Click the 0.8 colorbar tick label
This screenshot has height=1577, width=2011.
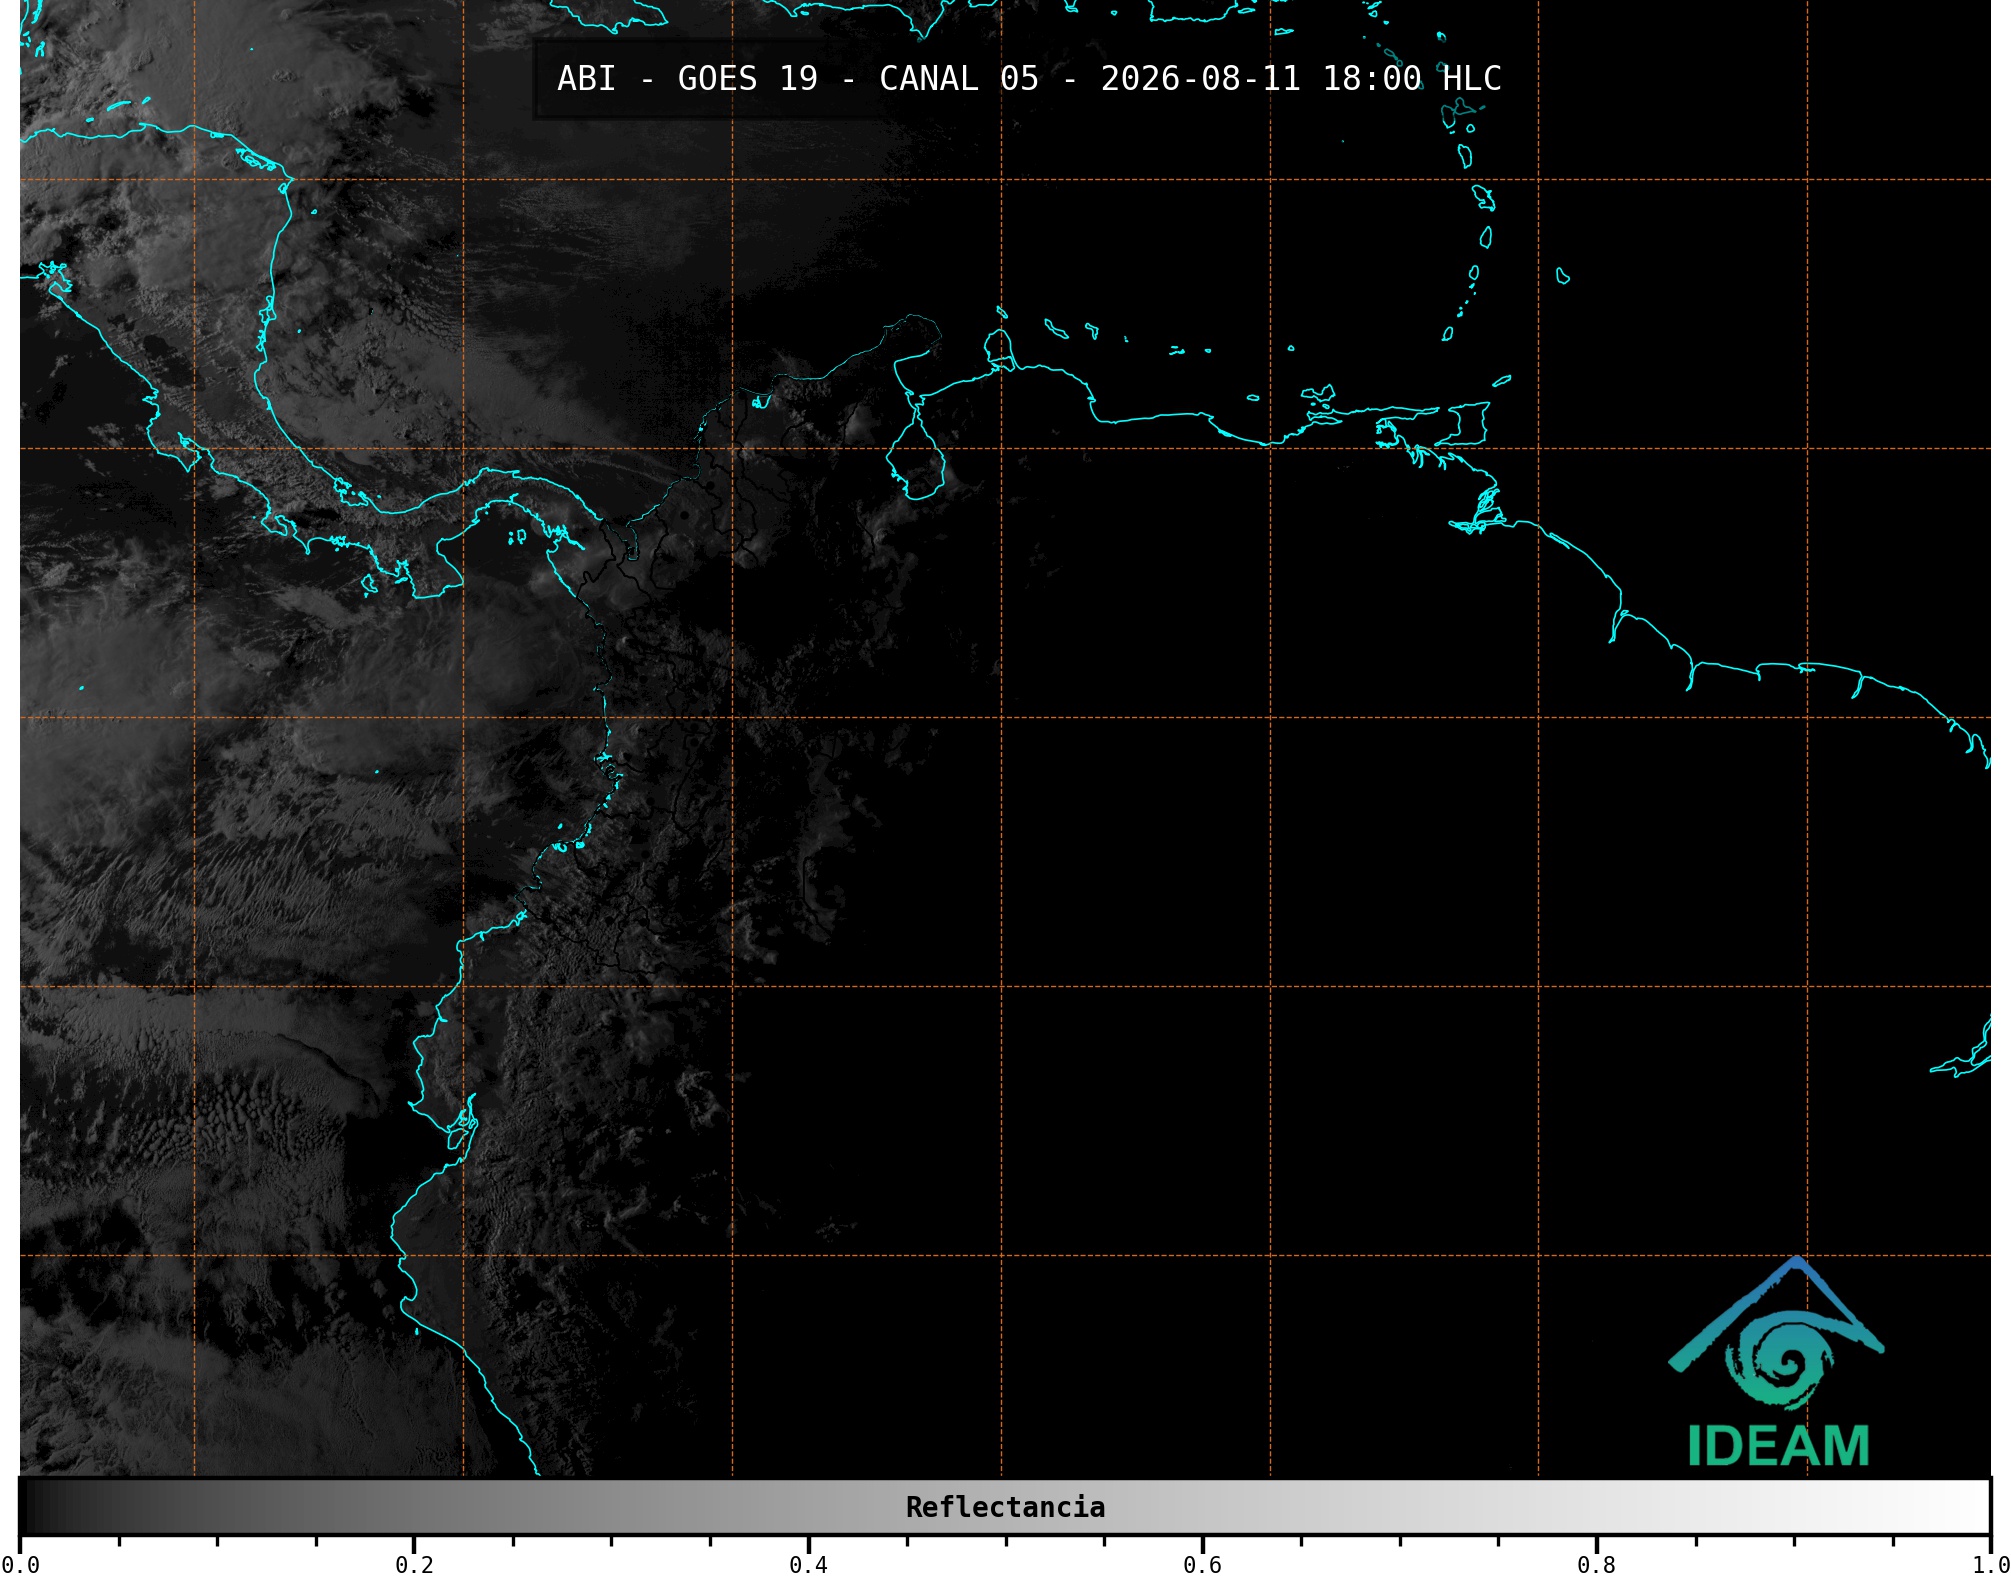[x=1596, y=1564]
